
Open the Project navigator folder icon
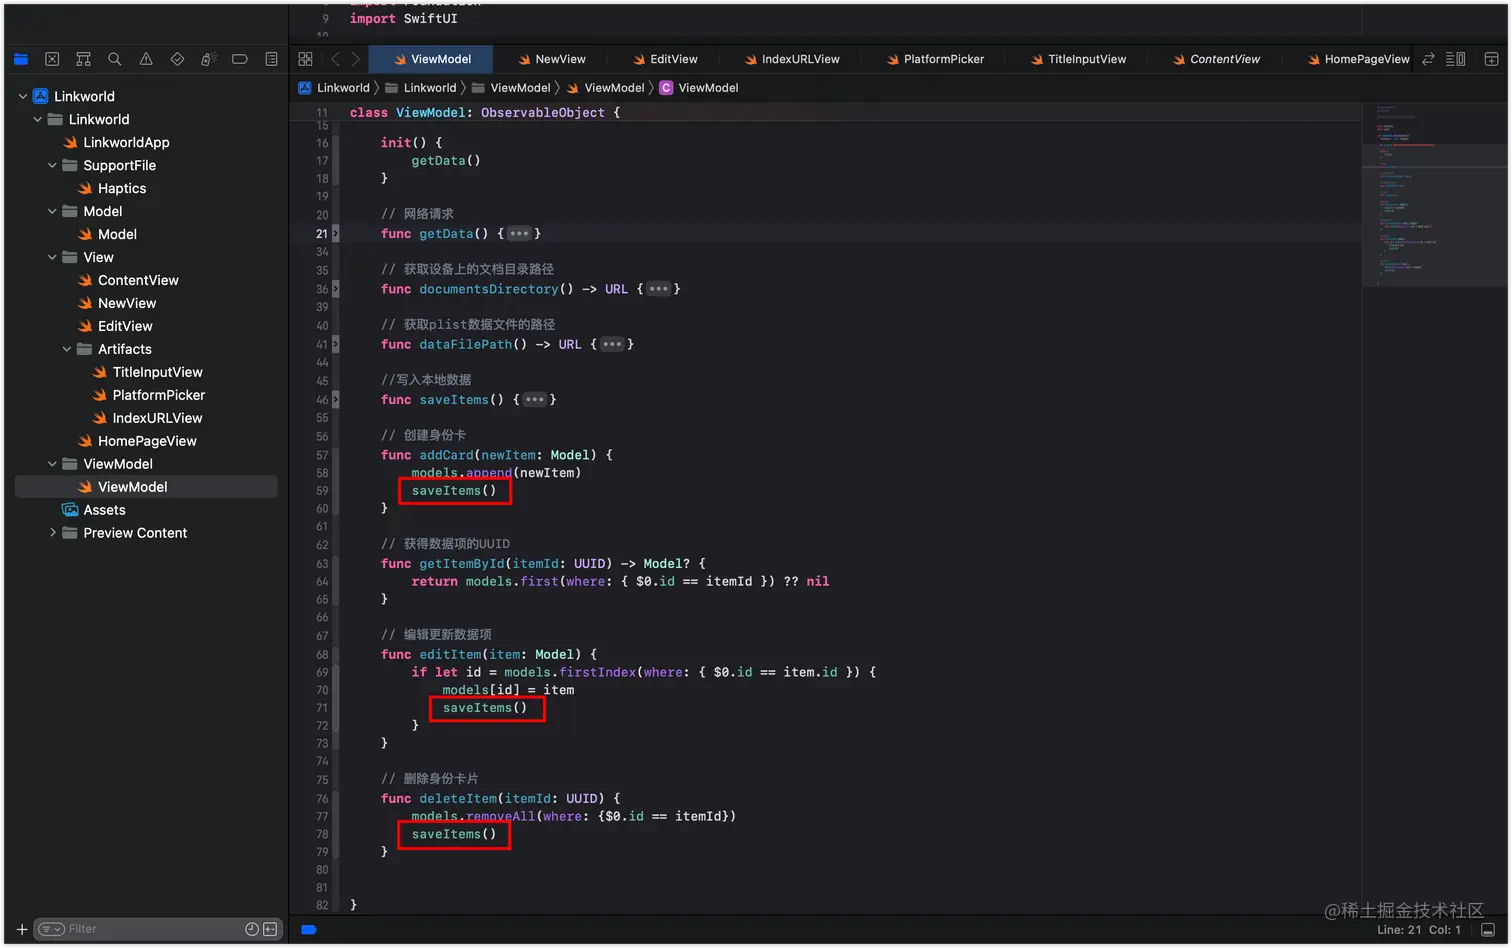[x=21, y=59]
